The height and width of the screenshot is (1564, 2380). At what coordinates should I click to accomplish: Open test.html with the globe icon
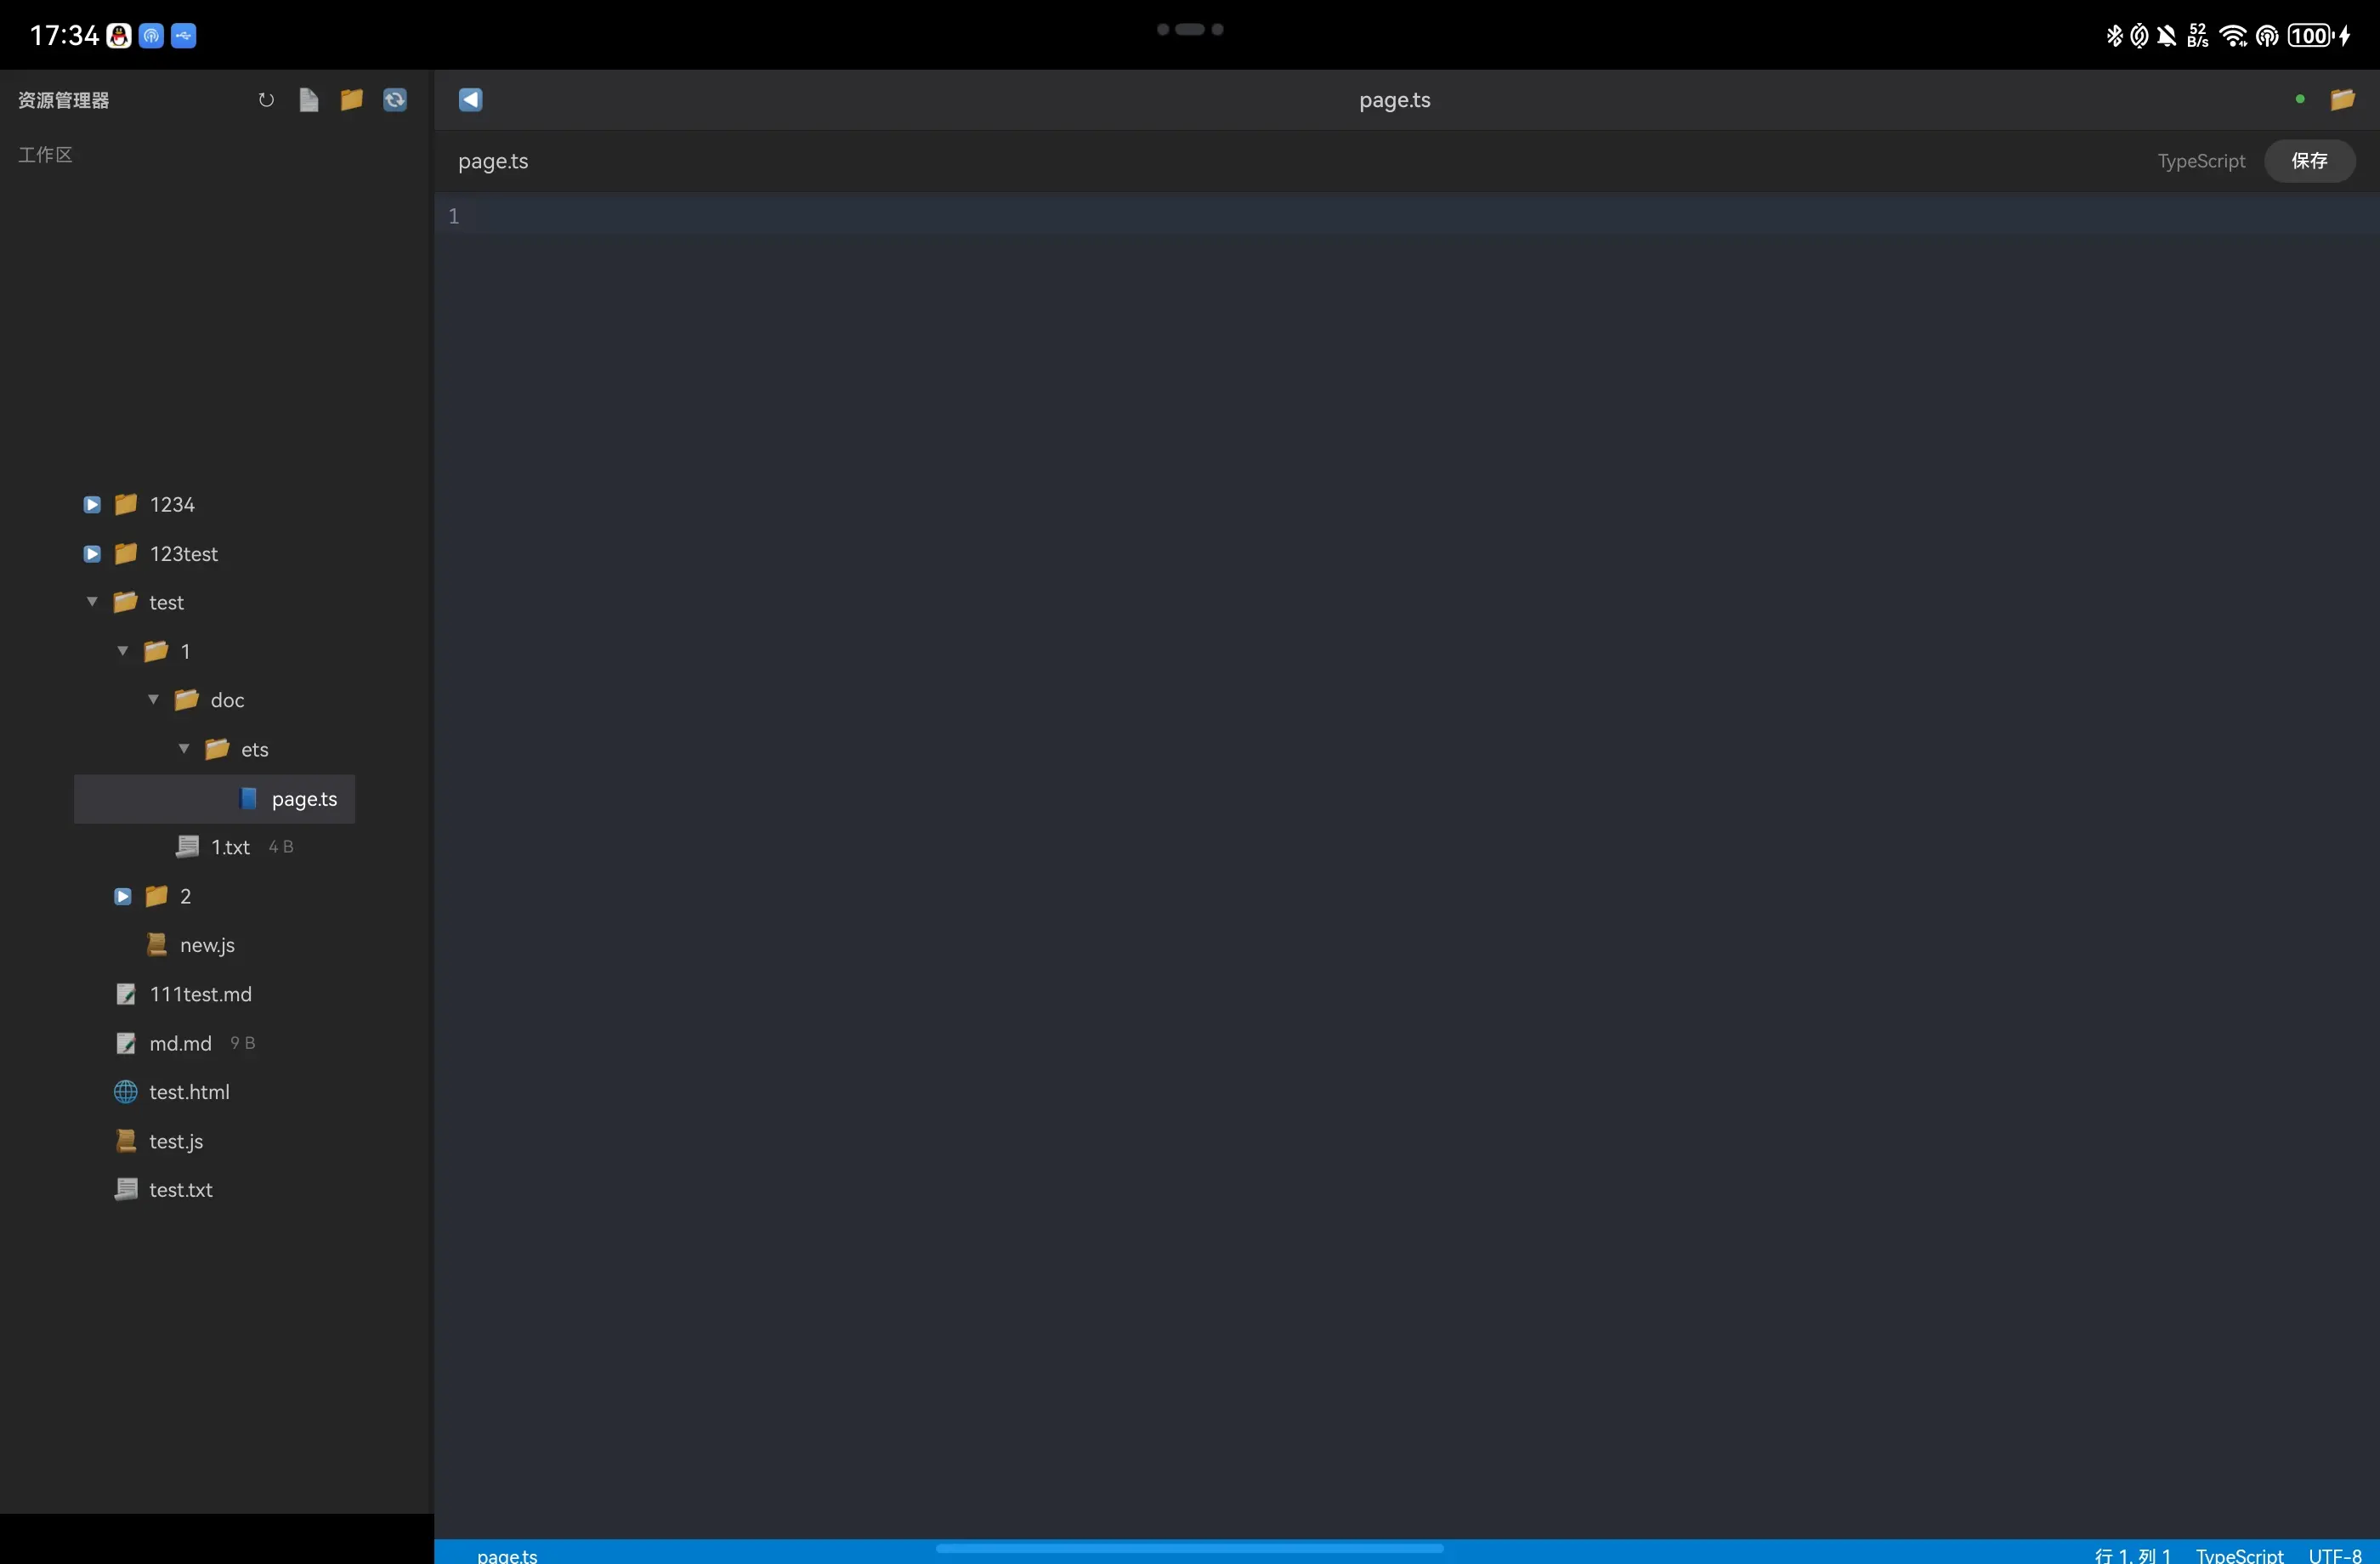tap(189, 1092)
